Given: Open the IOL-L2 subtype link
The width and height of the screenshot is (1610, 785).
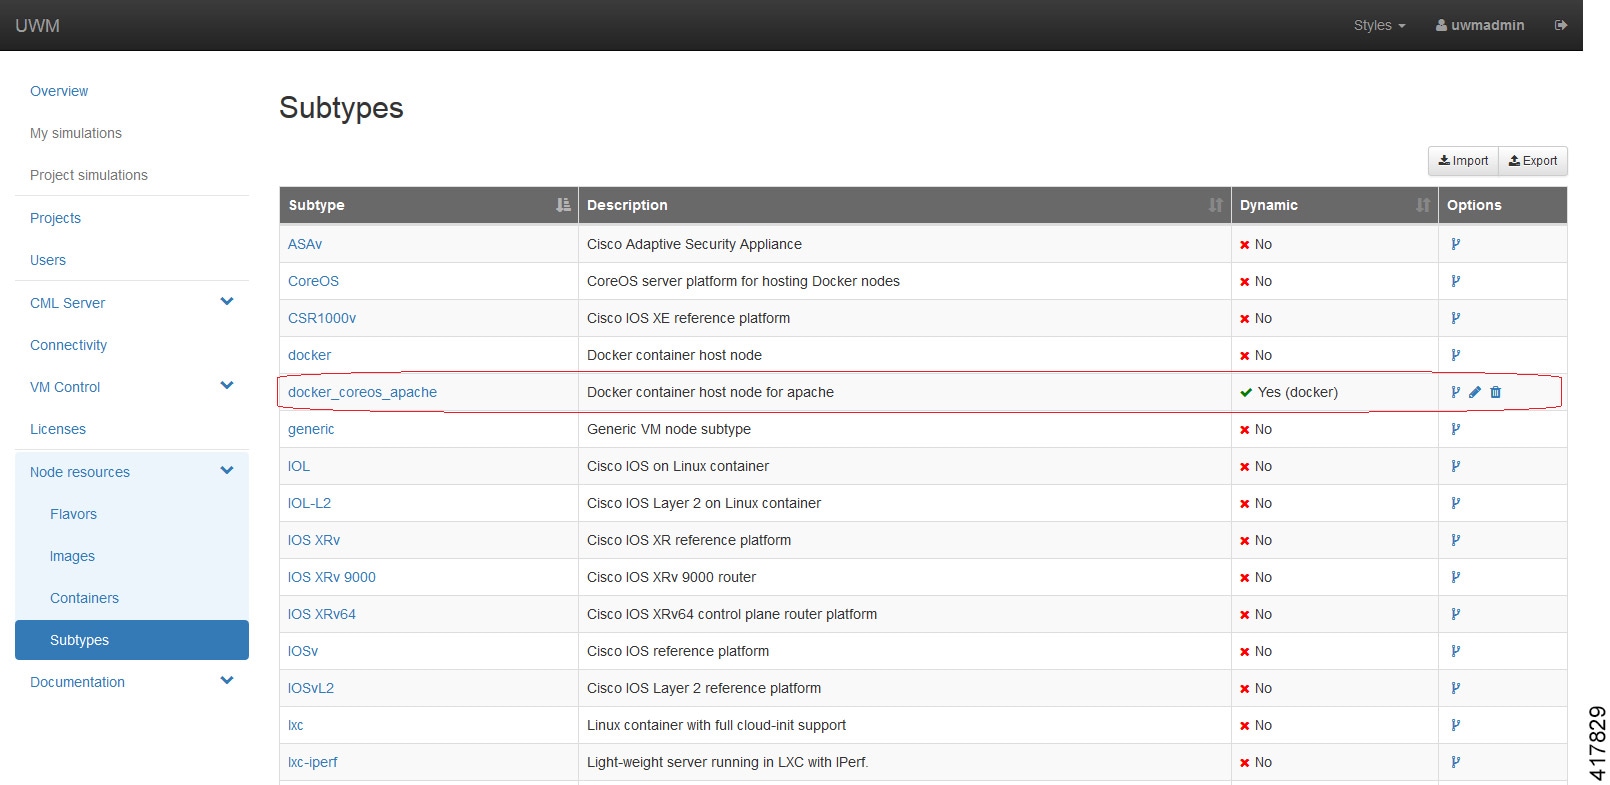Looking at the screenshot, I should point(309,503).
